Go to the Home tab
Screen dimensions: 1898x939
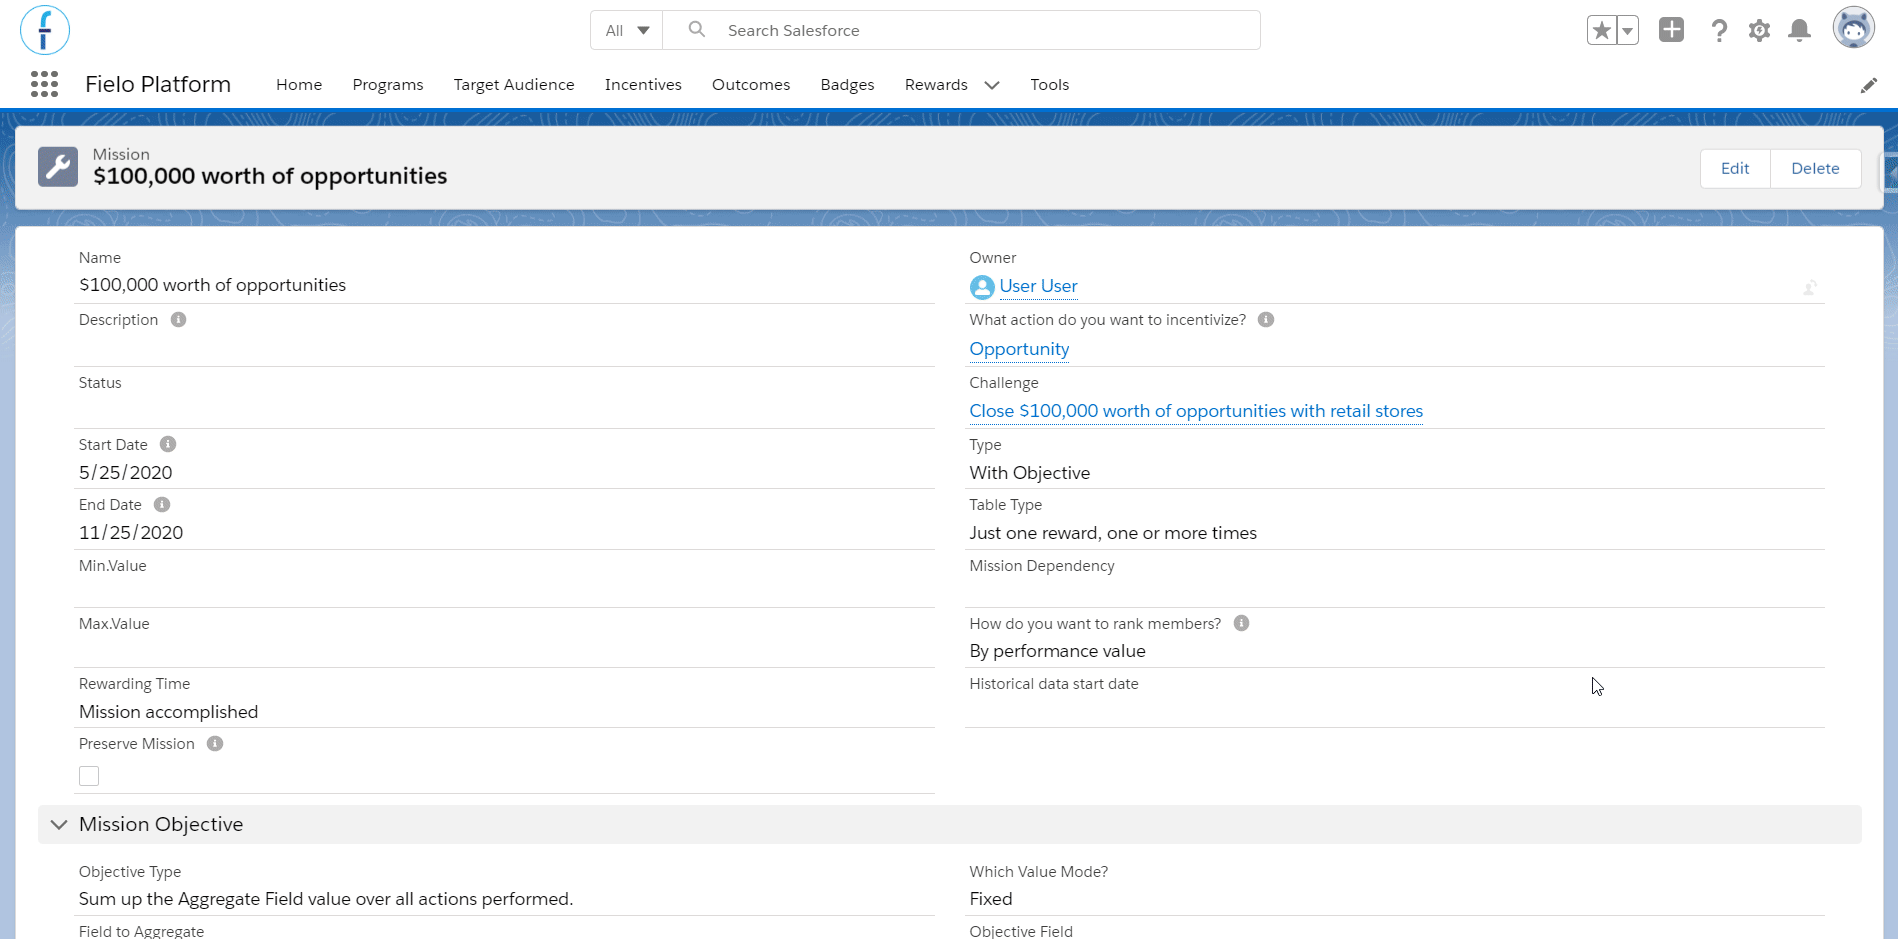[299, 85]
